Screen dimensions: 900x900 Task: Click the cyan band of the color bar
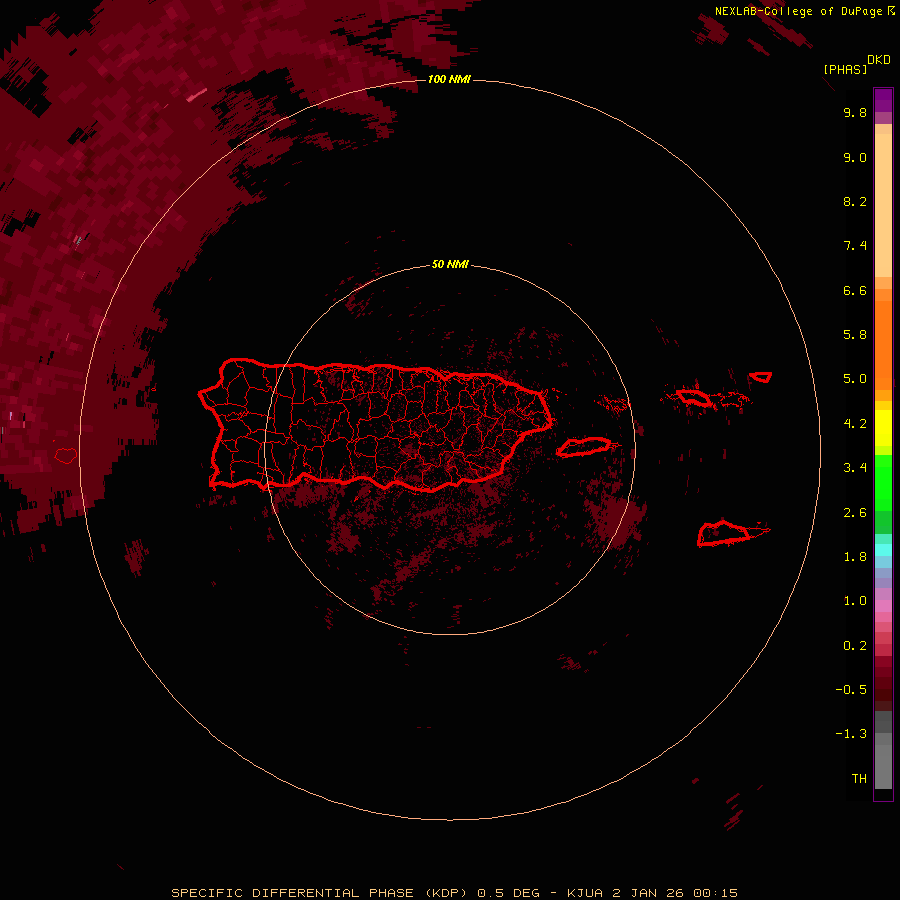point(883,550)
